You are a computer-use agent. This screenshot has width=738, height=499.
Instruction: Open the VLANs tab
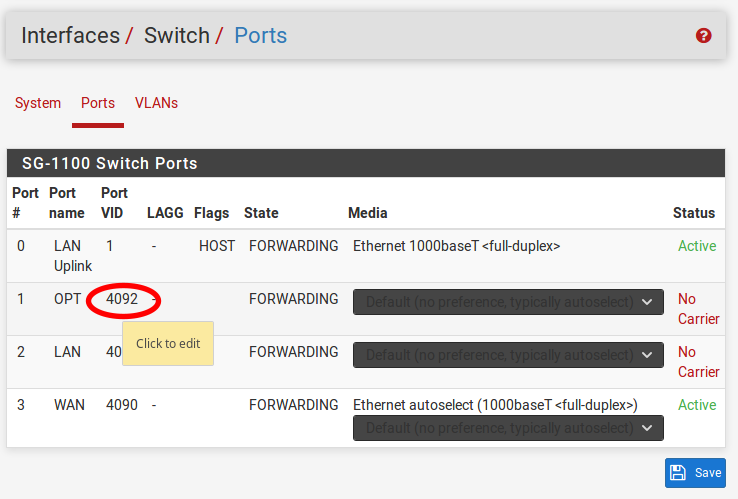tap(156, 103)
